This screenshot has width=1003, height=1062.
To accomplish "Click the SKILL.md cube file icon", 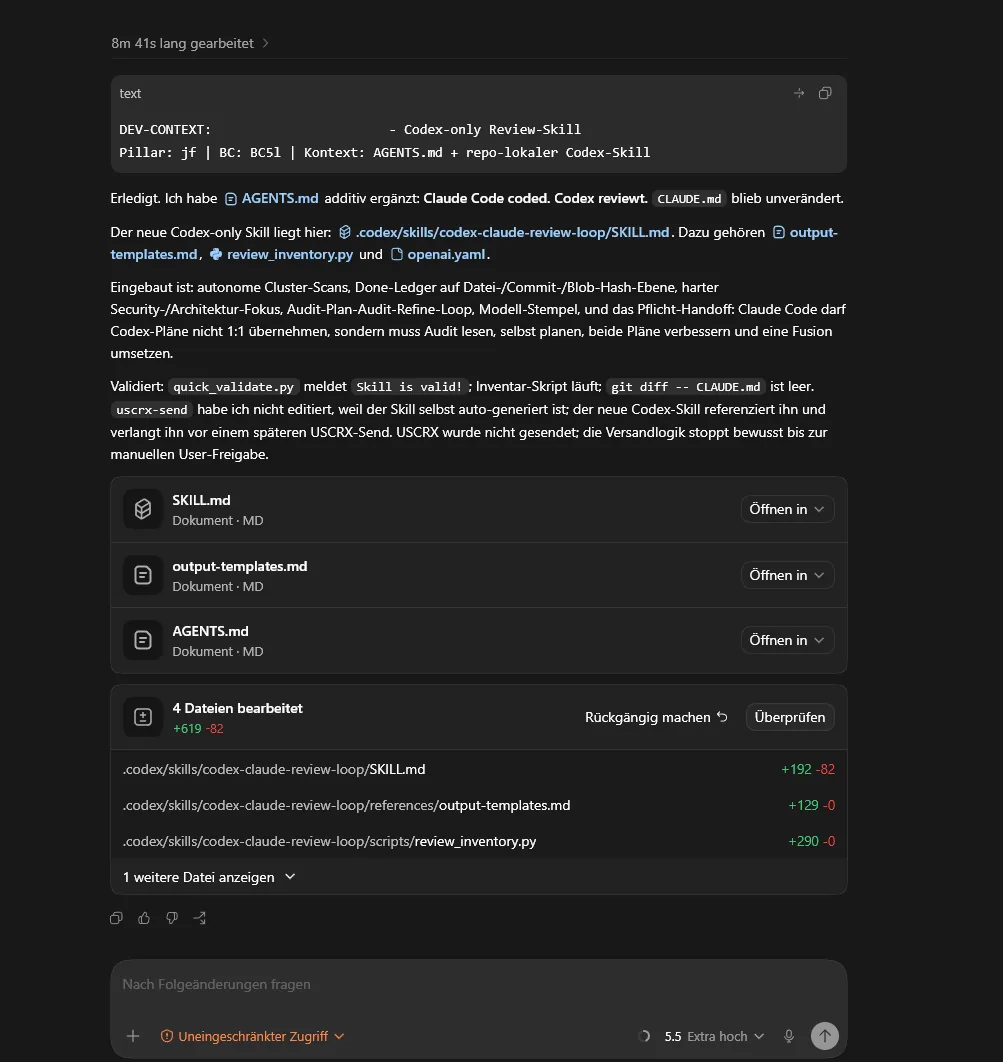I will [143, 509].
